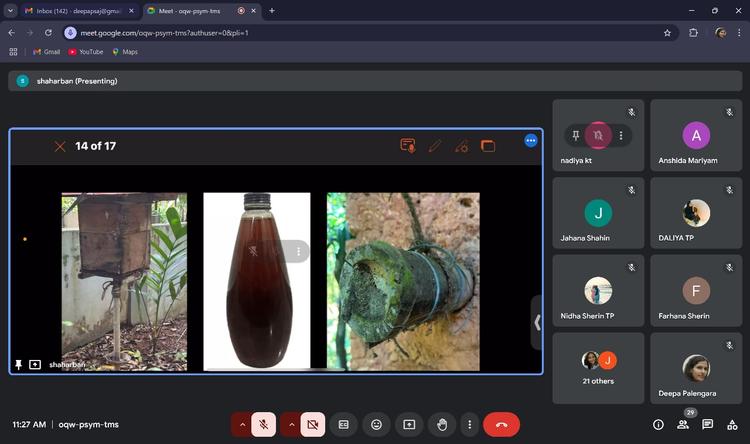
Task: Open the activities panel
Action: 731,424
